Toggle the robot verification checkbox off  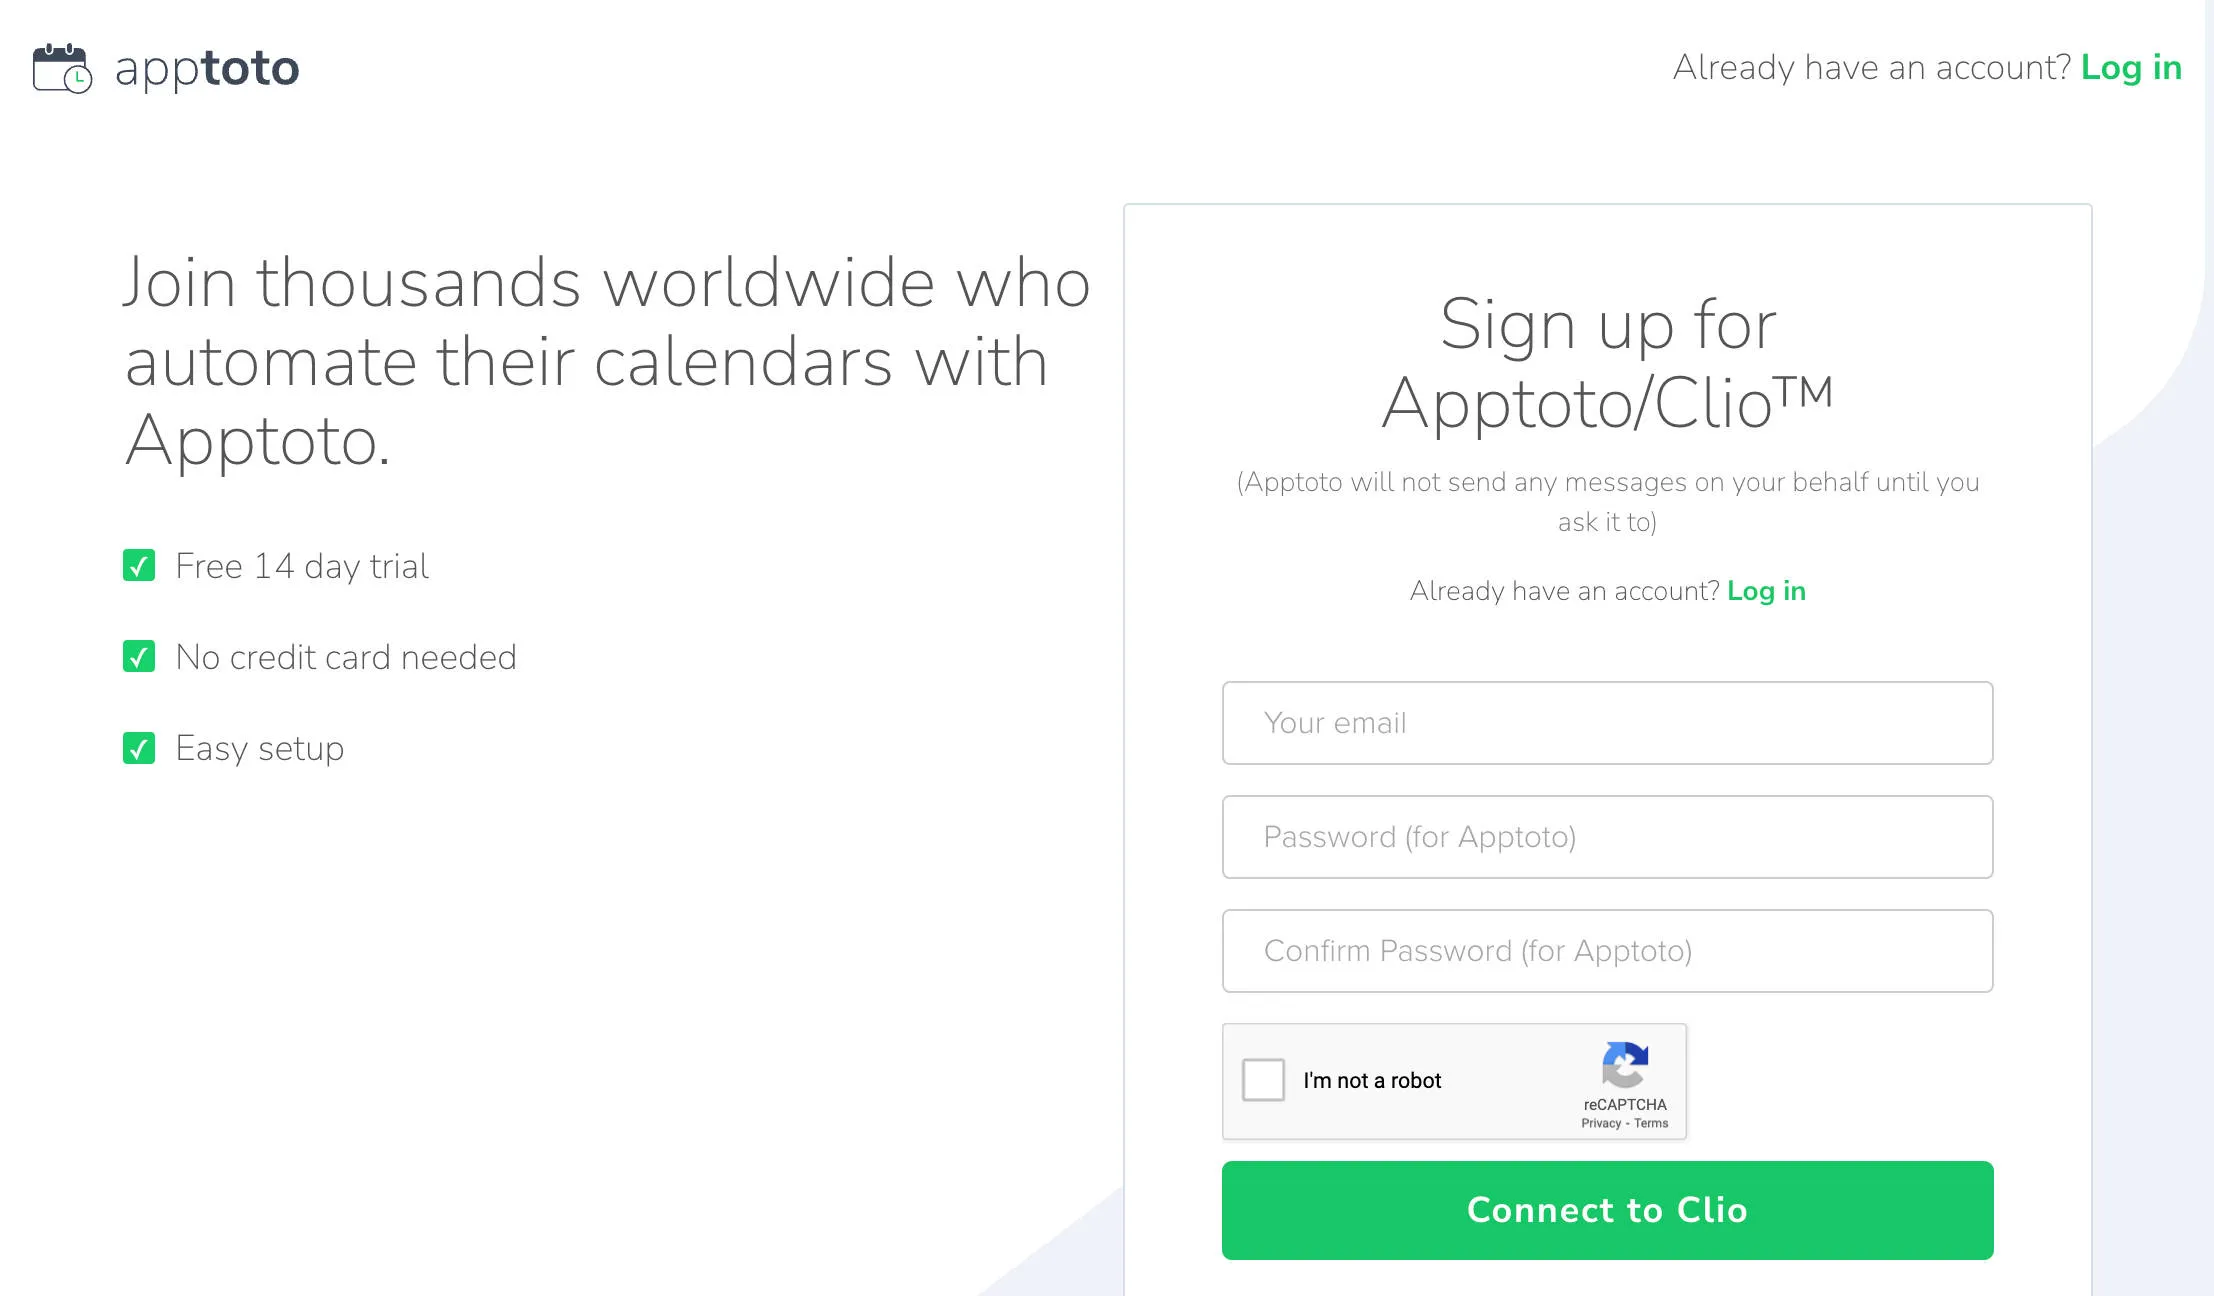(1262, 1080)
